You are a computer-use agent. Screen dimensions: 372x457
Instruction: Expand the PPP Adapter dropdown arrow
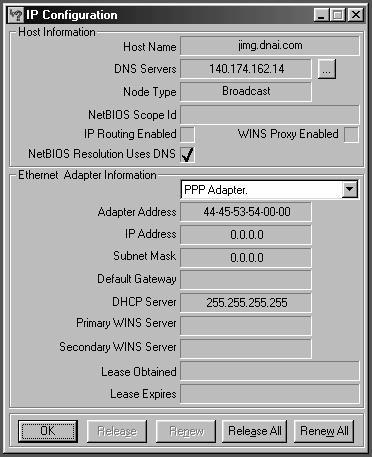click(x=349, y=190)
